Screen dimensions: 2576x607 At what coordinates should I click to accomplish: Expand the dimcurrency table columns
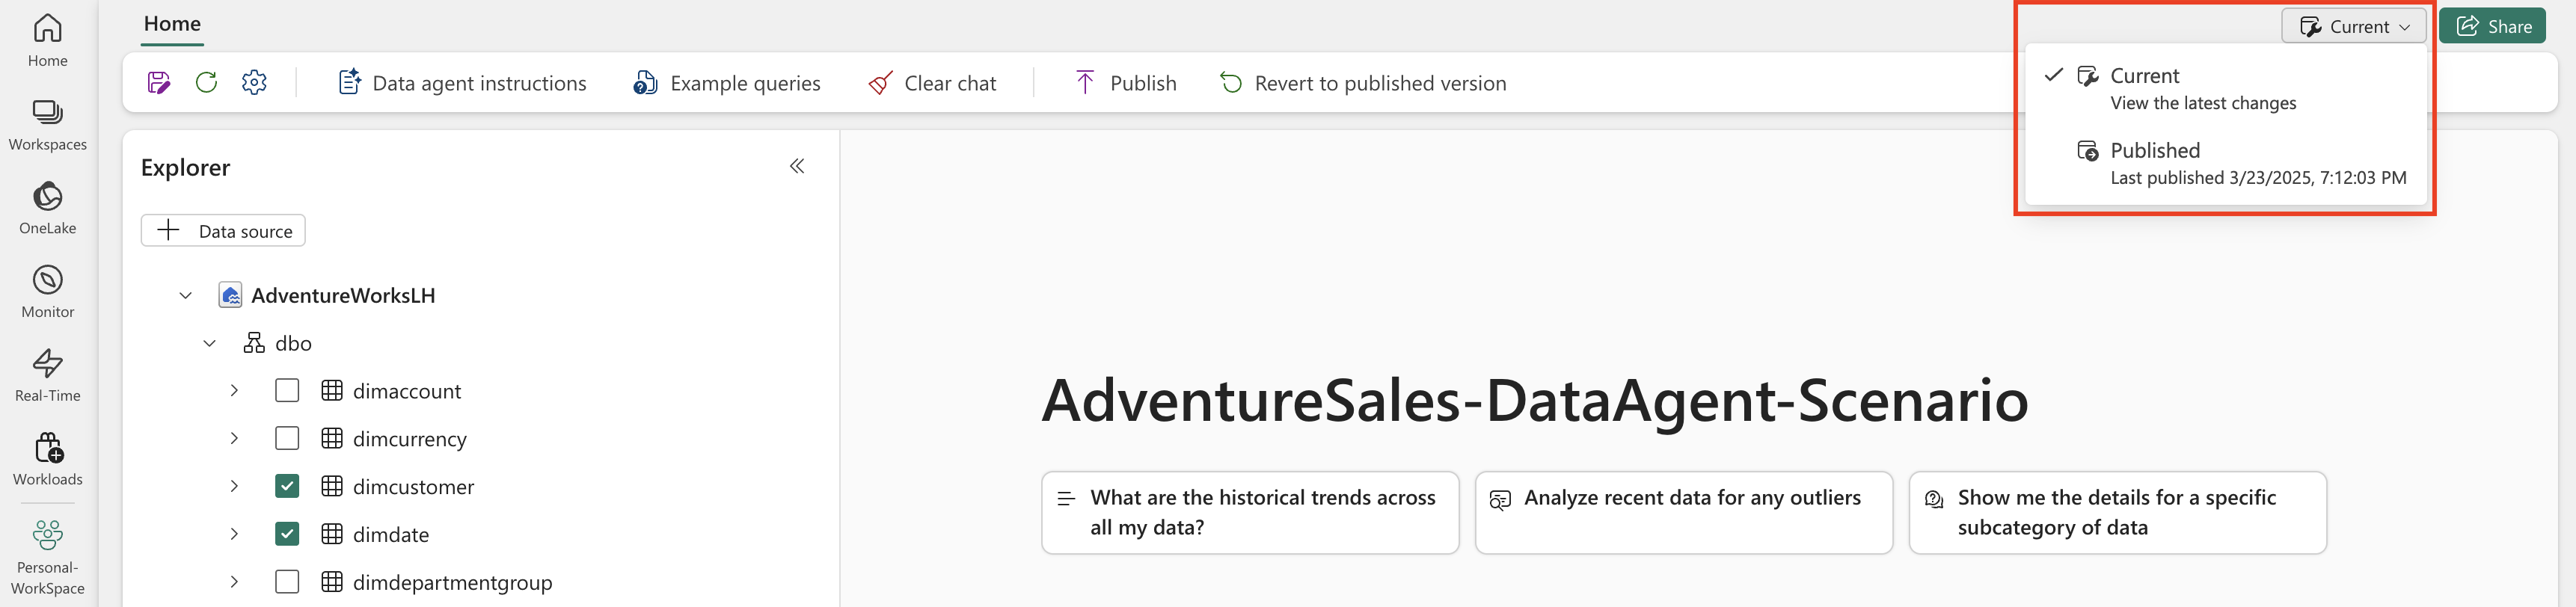(234, 439)
